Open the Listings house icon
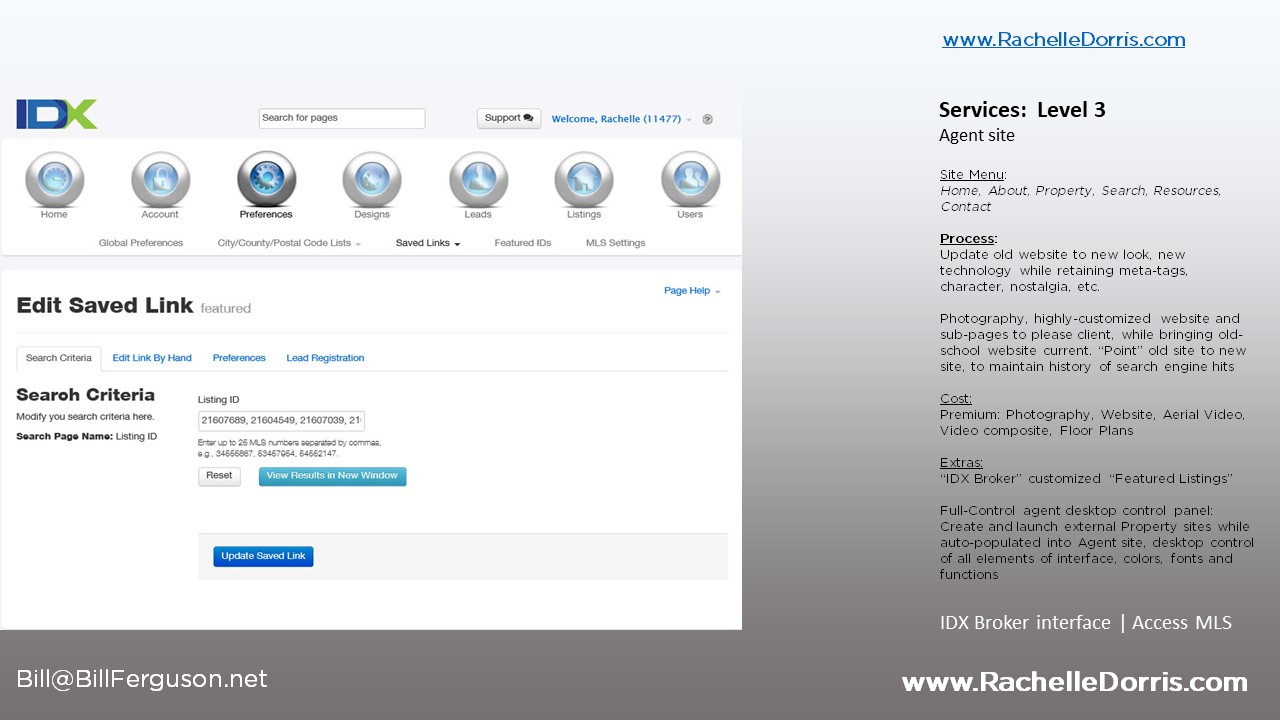 584,180
